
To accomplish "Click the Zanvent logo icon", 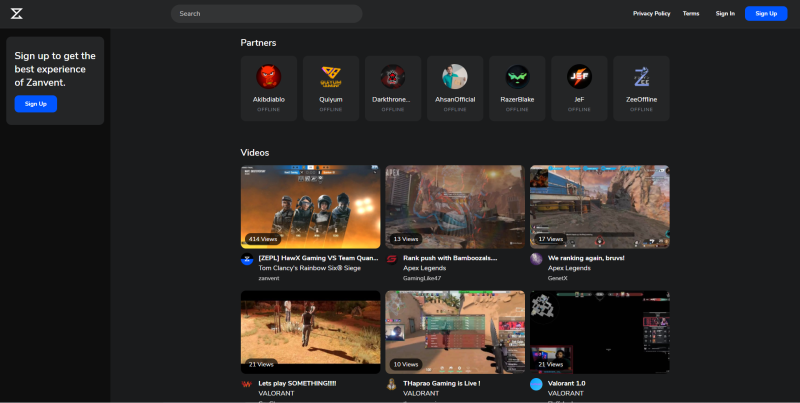I will click(16, 14).
